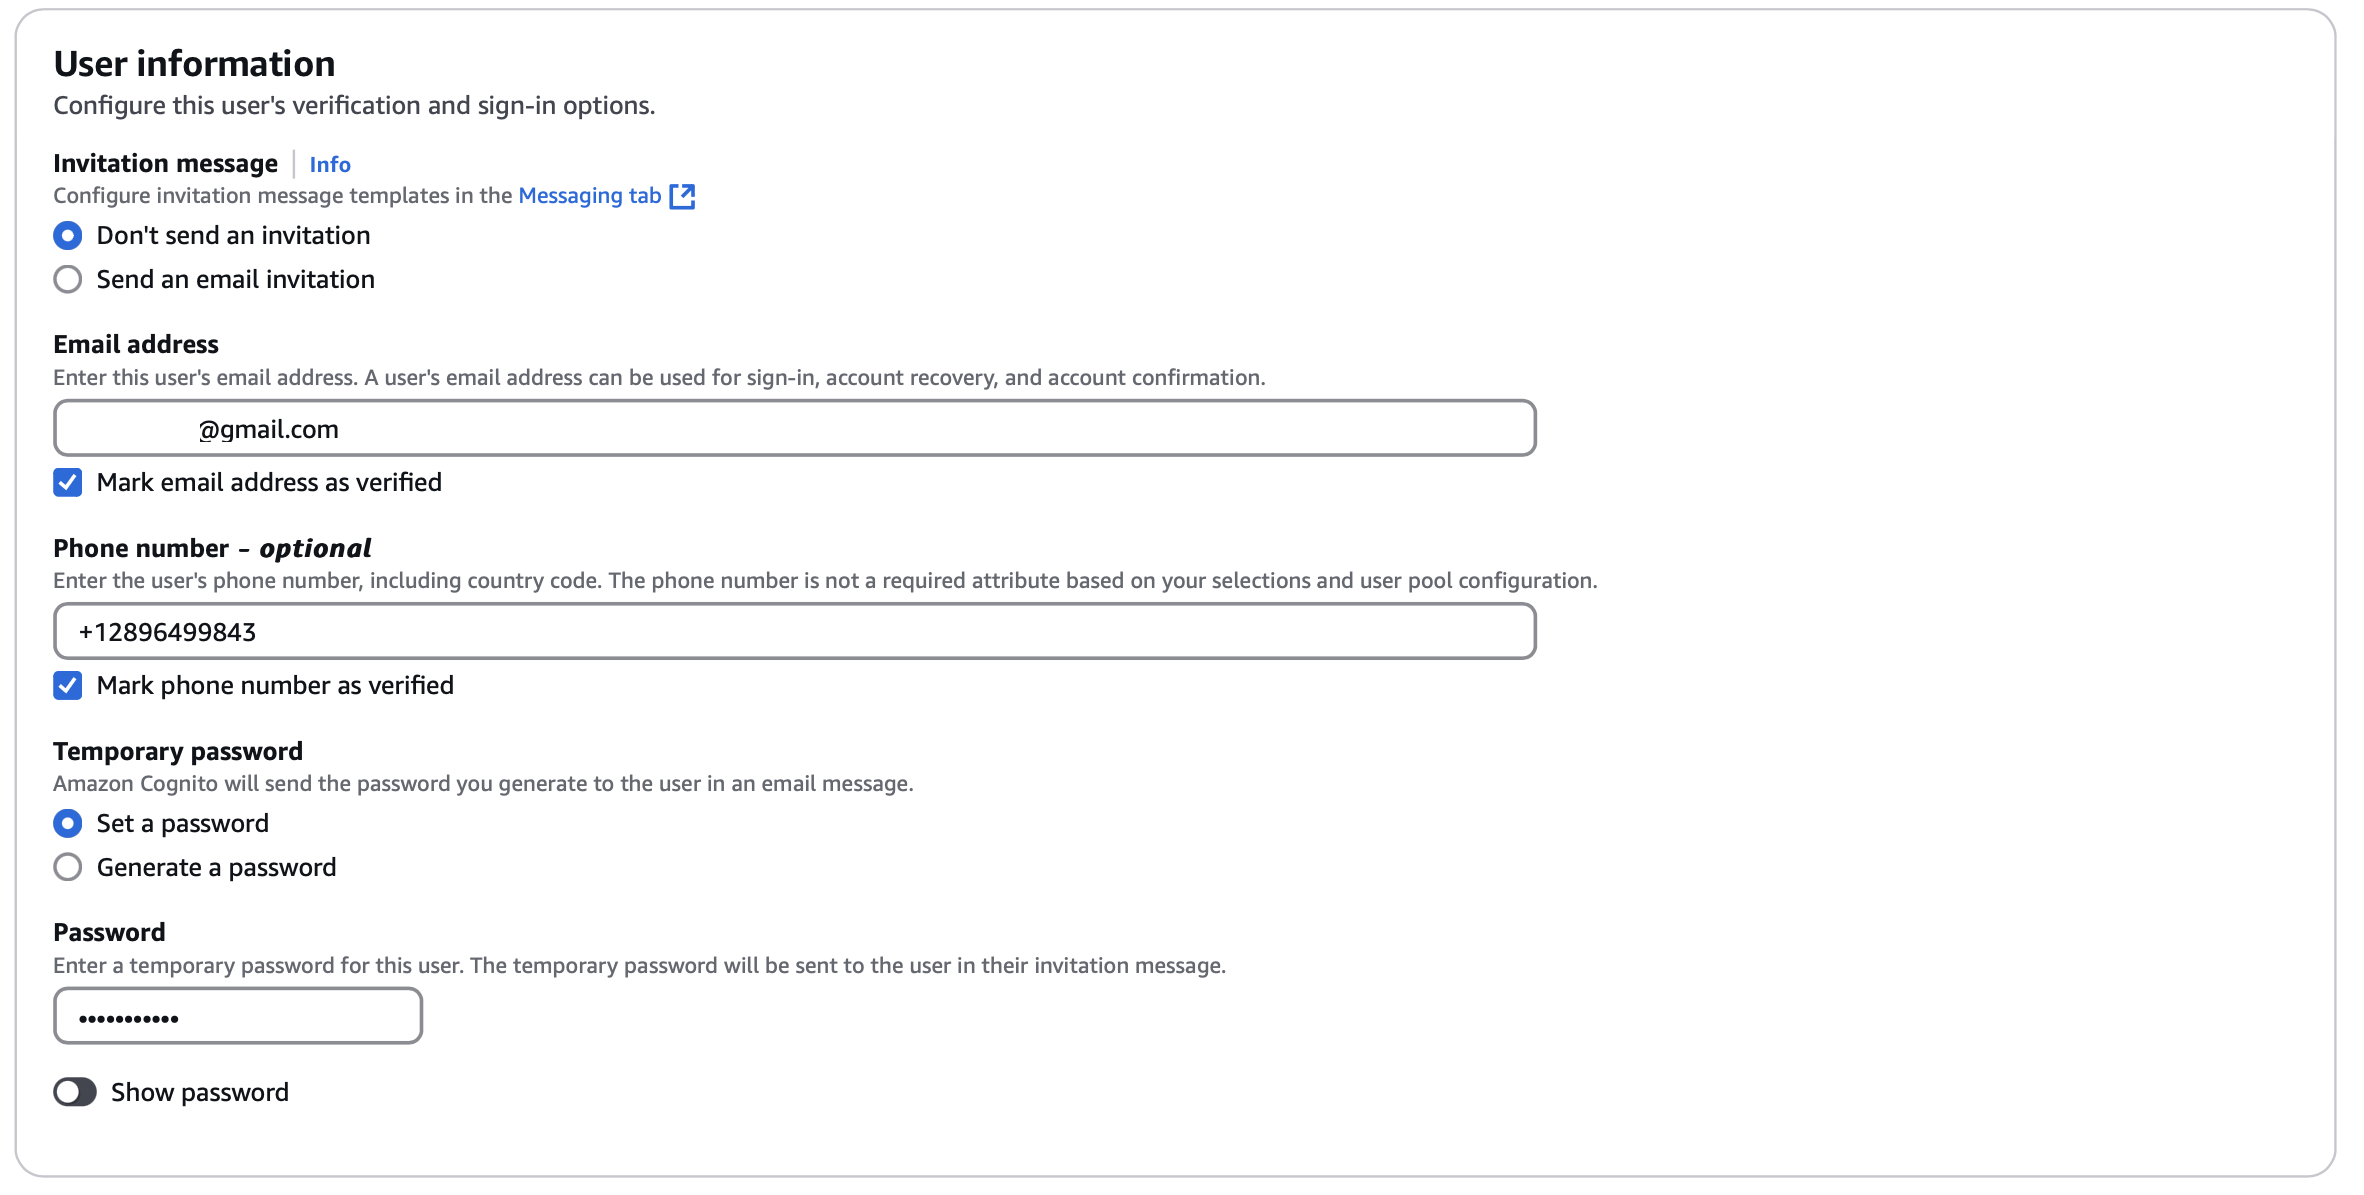Click the external link icon beside Messaging tab

(x=682, y=196)
